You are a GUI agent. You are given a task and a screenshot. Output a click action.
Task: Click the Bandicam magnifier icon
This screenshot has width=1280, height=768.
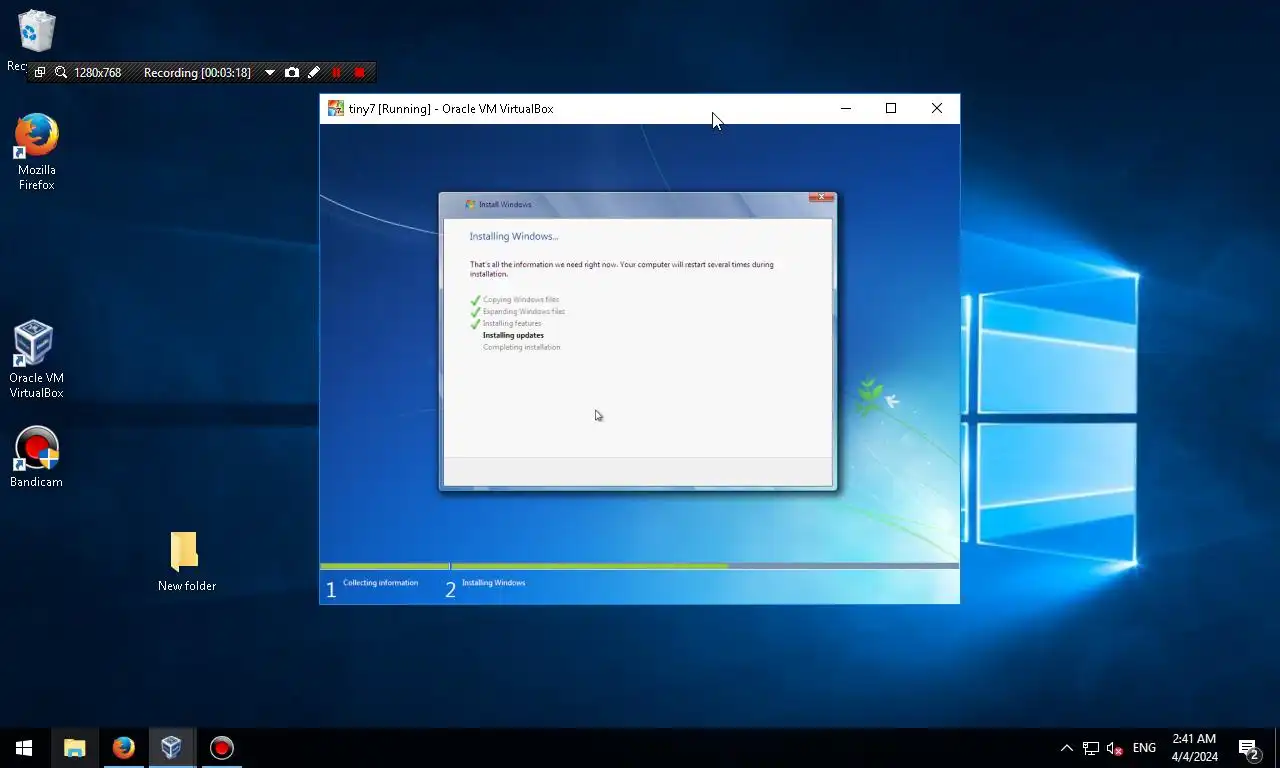pos(61,72)
